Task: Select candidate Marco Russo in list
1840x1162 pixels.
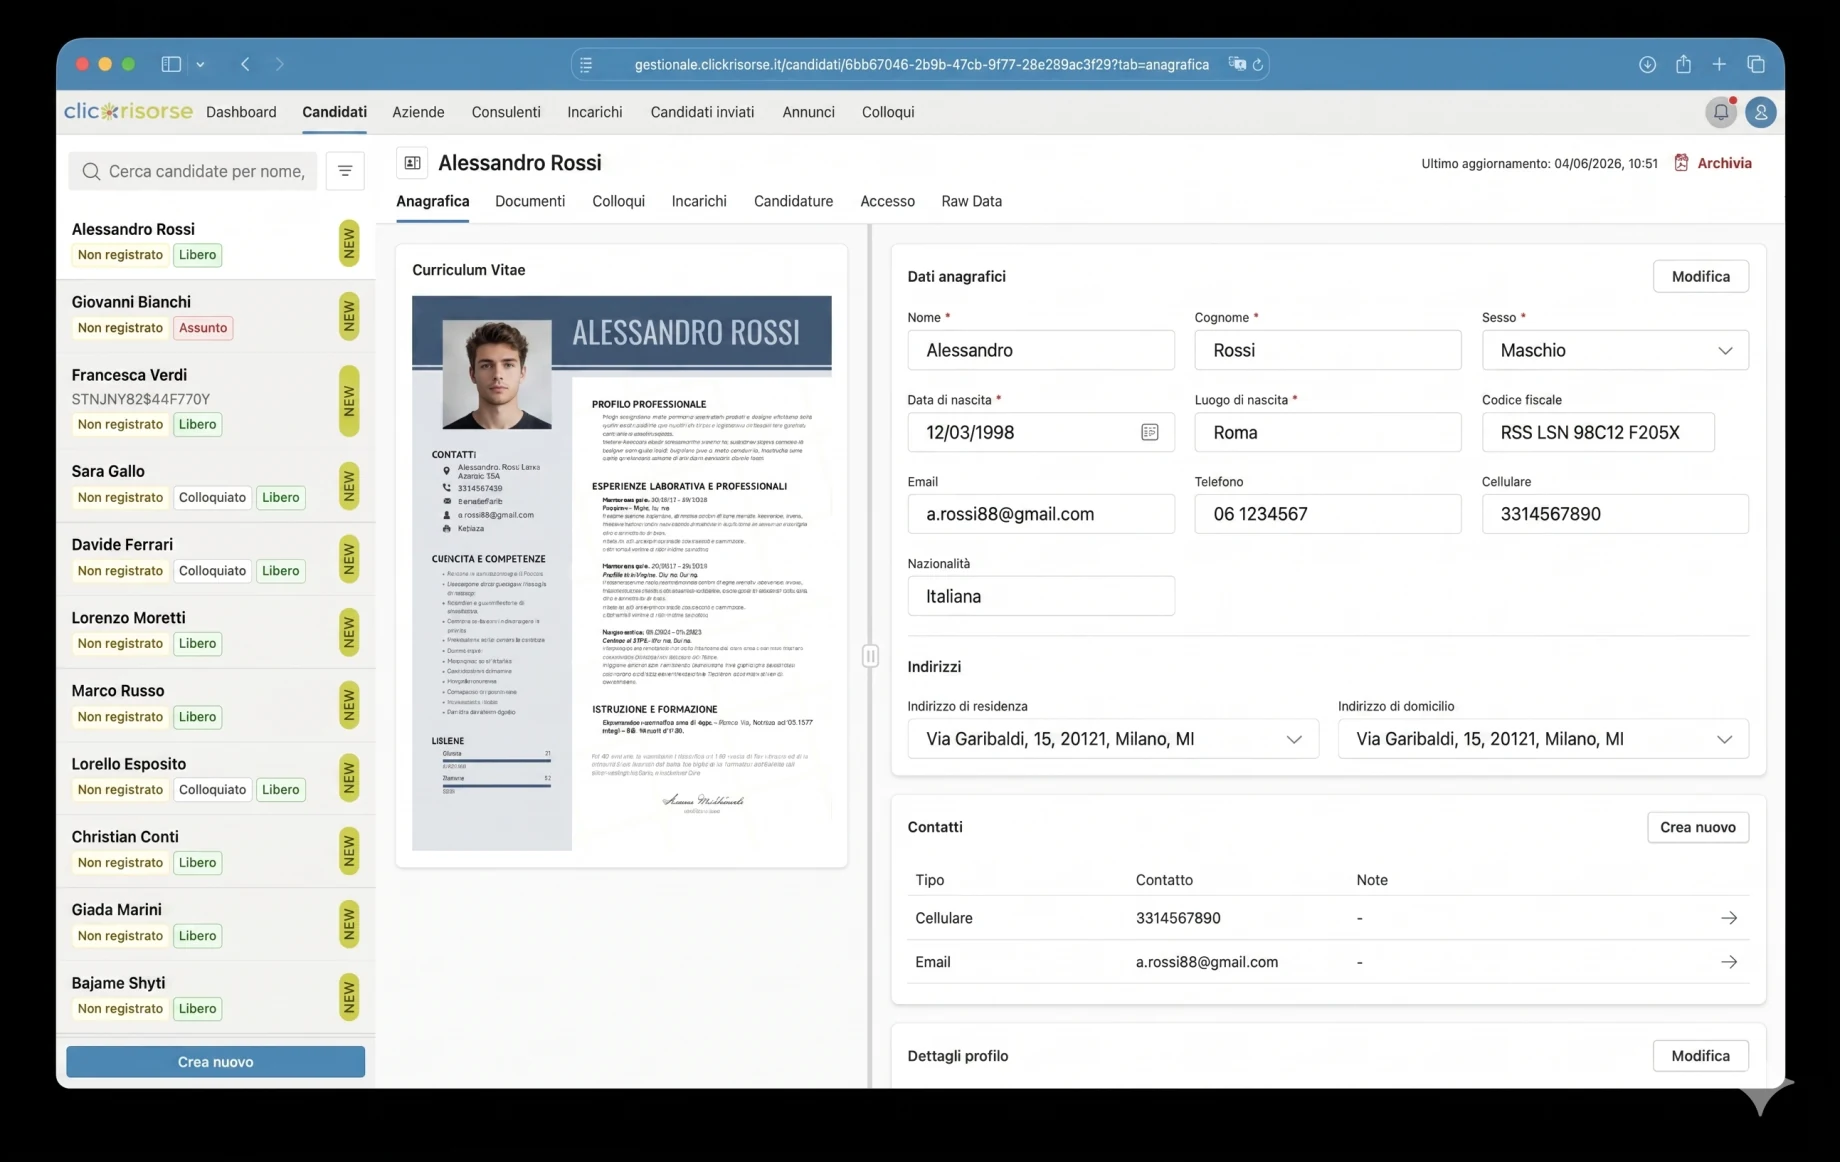Action: point(215,704)
